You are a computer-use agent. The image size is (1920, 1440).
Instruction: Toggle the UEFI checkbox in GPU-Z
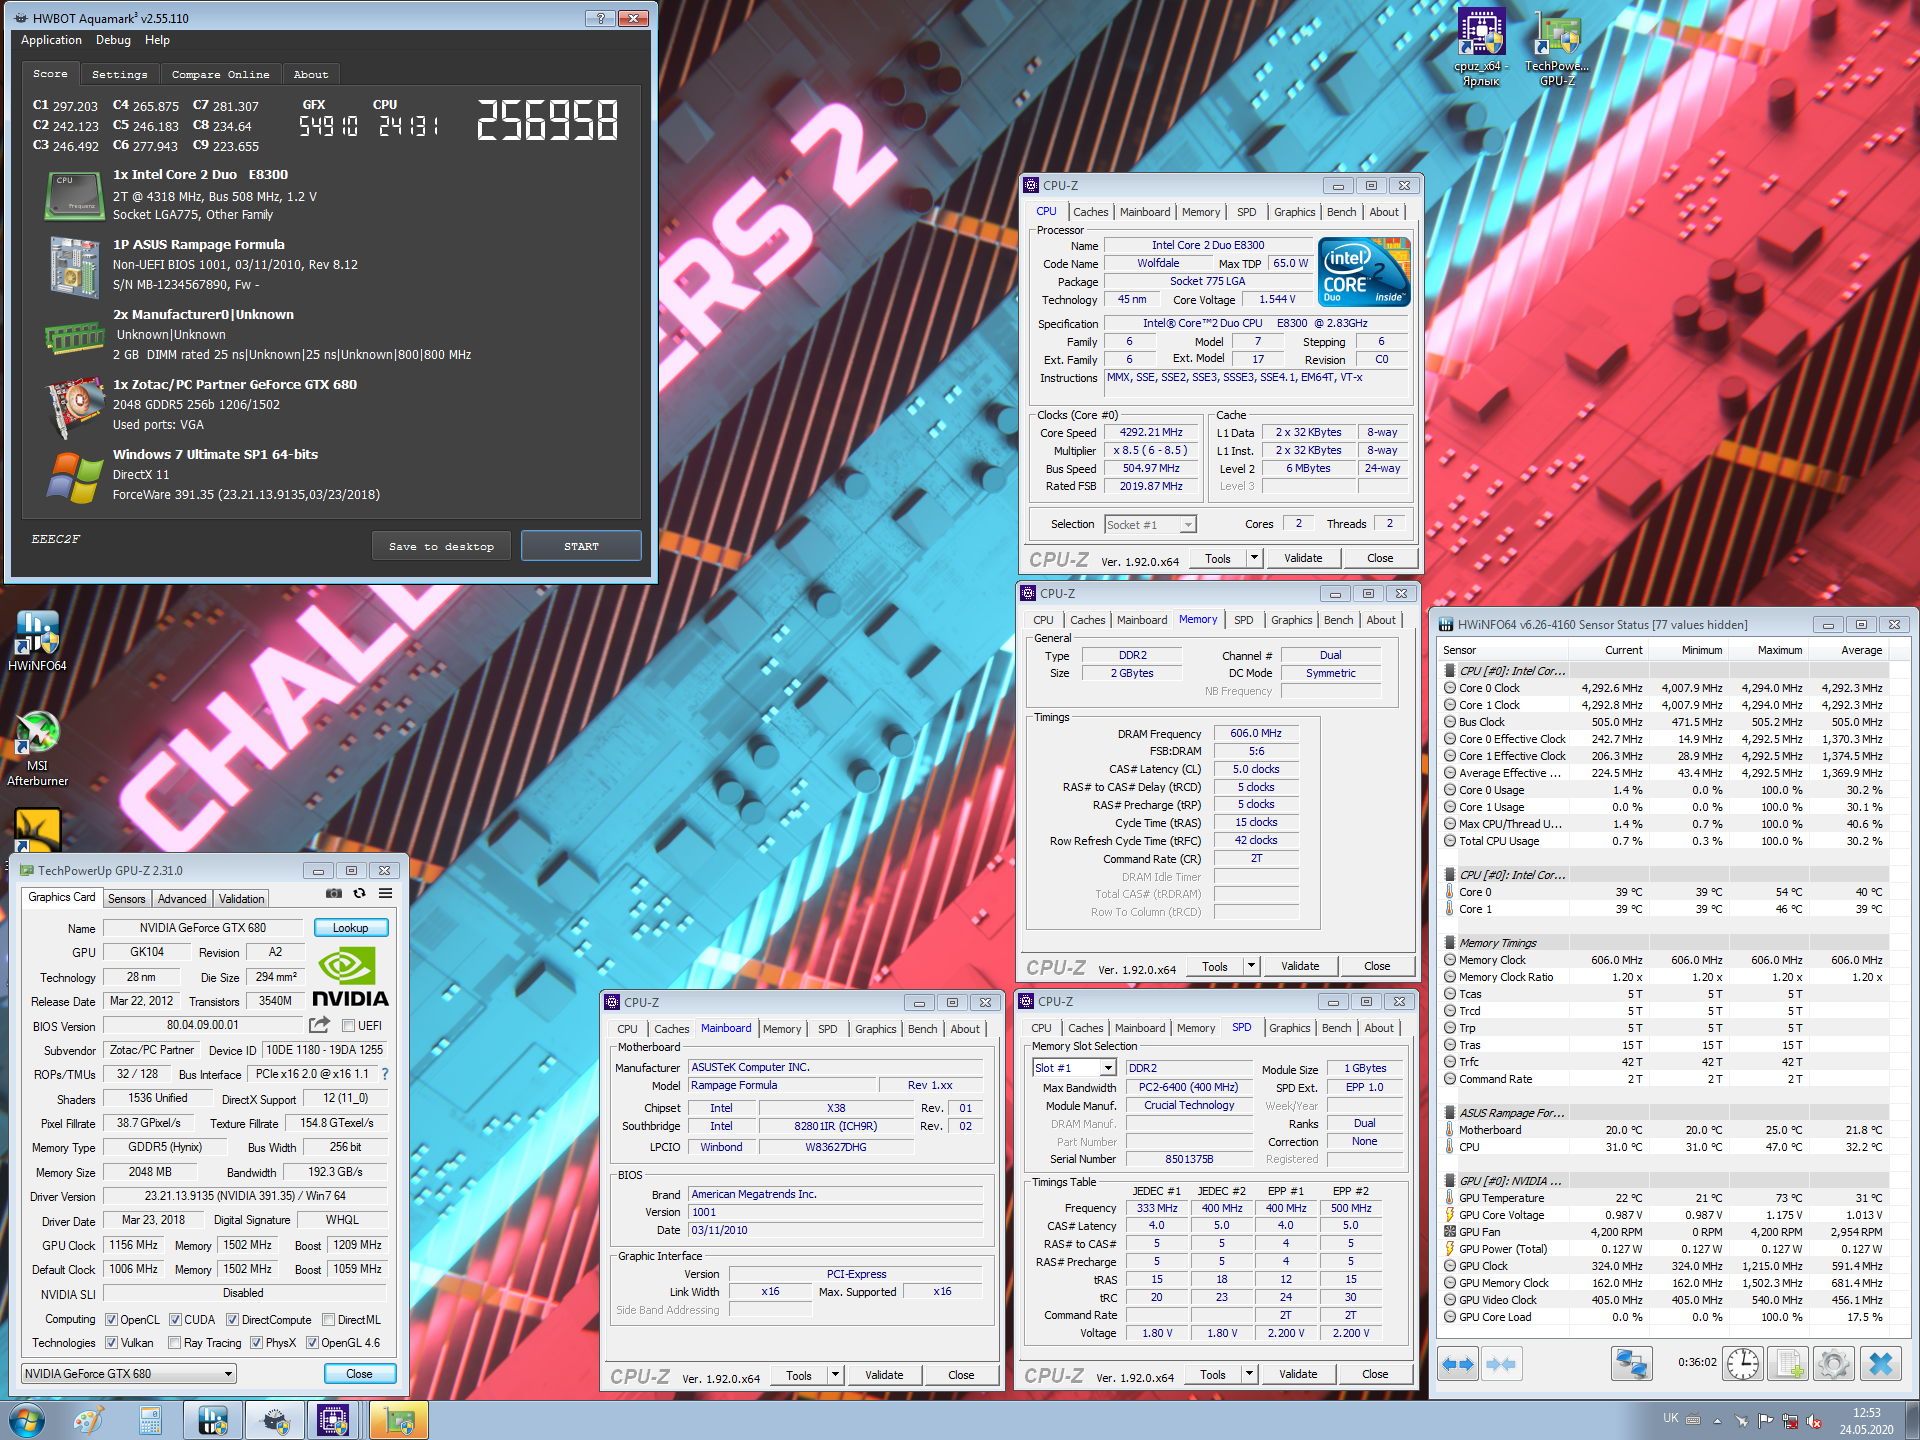click(349, 1025)
